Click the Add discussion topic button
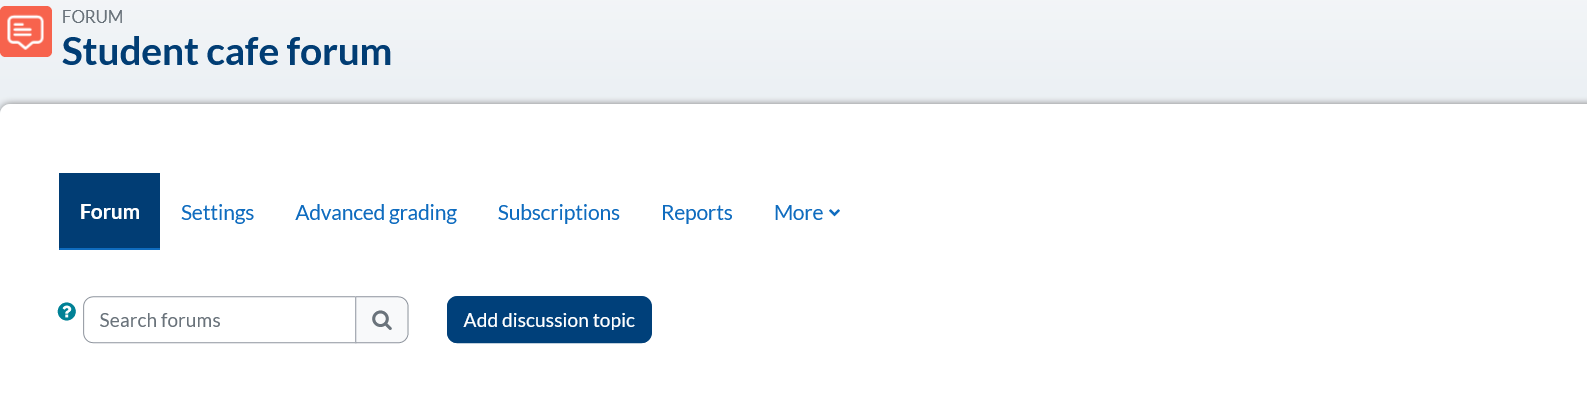This screenshot has width=1587, height=413. point(549,320)
